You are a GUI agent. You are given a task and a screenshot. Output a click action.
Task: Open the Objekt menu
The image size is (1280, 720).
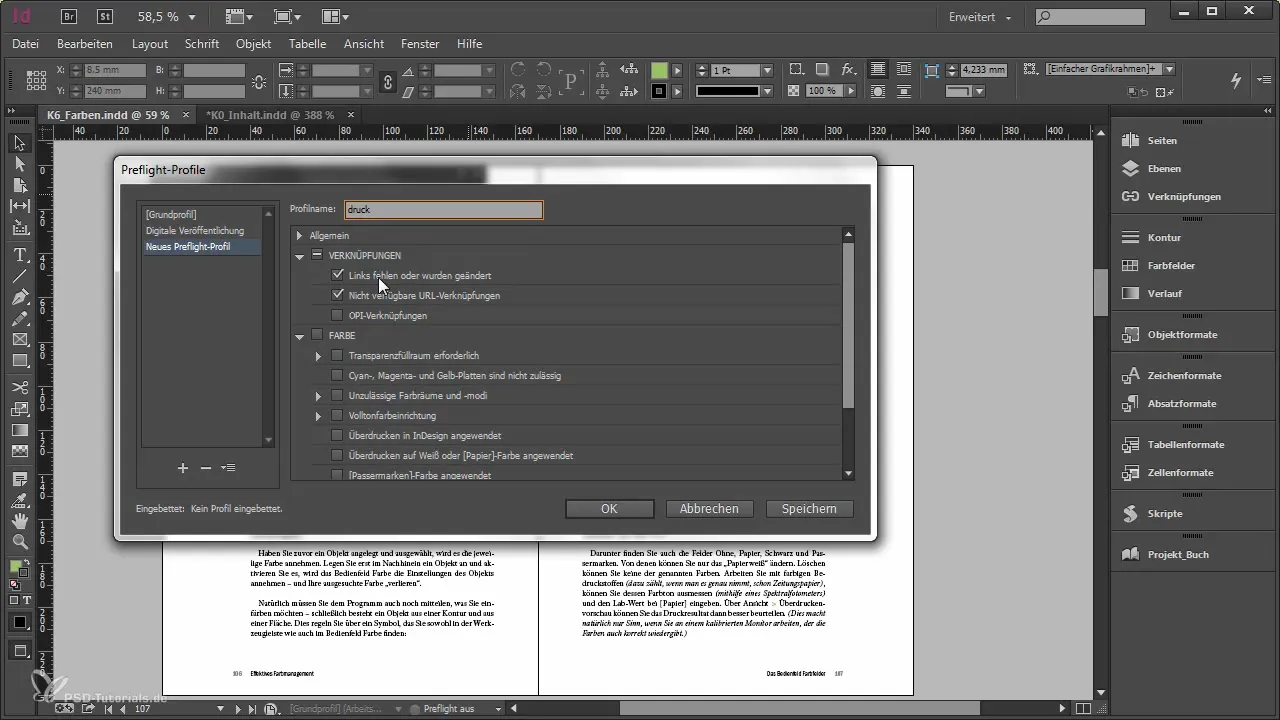tap(254, 44)
